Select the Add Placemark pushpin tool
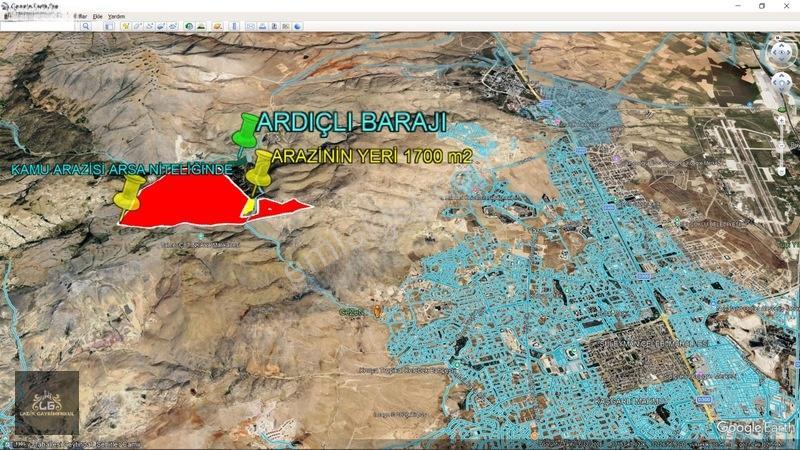 pyautogui.click(x=126, y=26)
